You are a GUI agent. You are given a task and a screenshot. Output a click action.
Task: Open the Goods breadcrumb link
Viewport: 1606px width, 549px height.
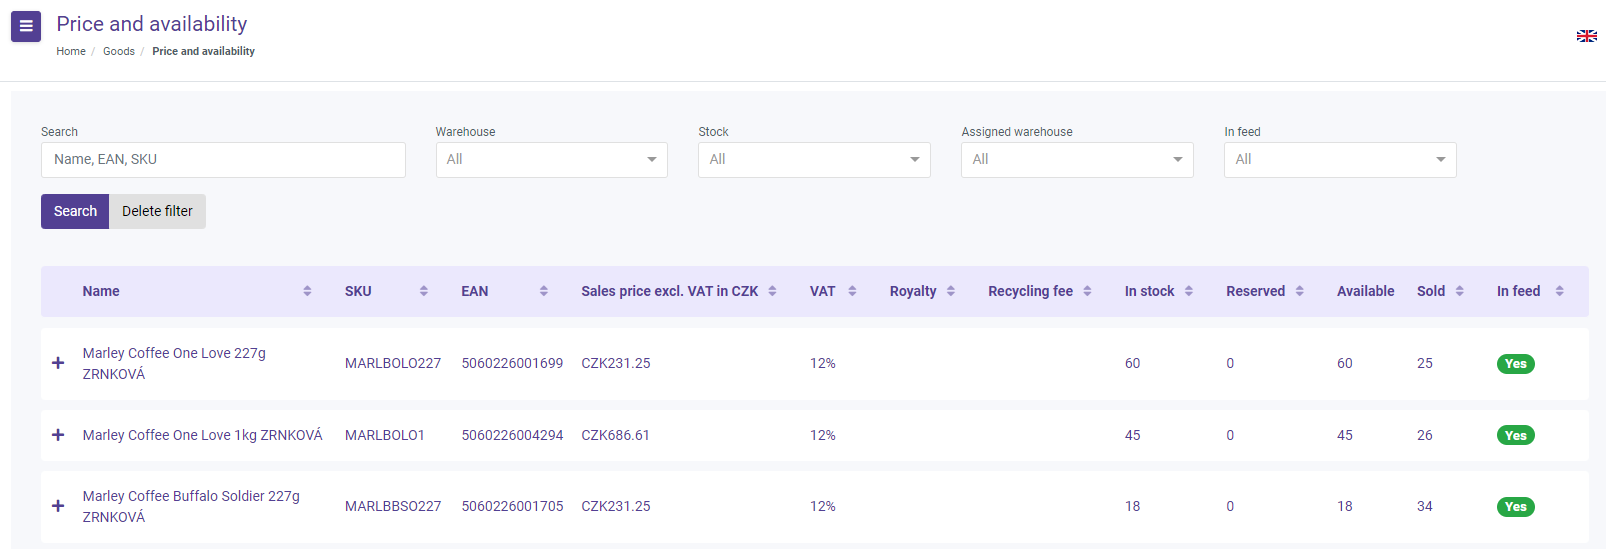(x=119, y=51)
